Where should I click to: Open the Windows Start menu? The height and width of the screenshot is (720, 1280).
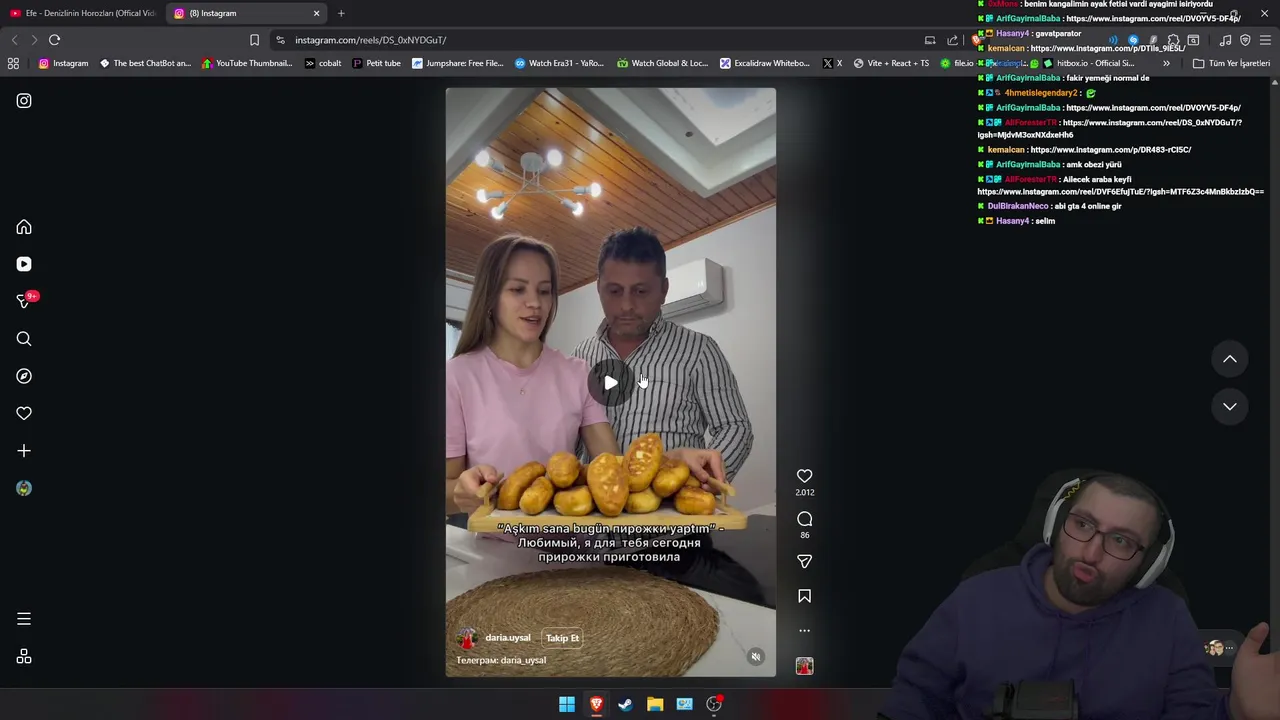pyautogui.click(x=567, y=704)
